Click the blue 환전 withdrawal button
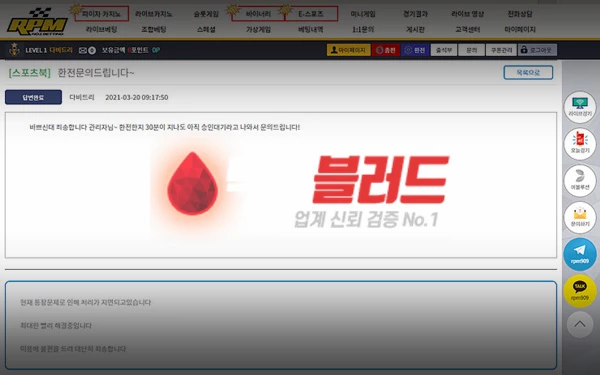This screenshot has width=600, height=375. point(415,50)
